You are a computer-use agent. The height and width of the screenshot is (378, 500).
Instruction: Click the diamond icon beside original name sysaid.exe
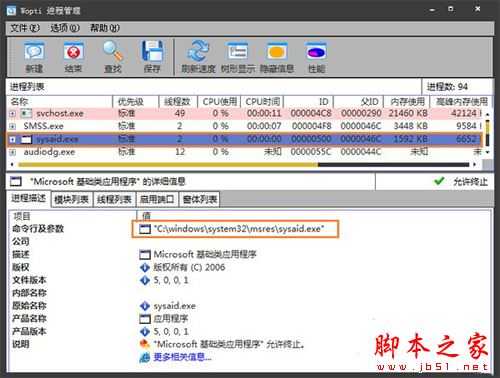(x=145, y=306)
